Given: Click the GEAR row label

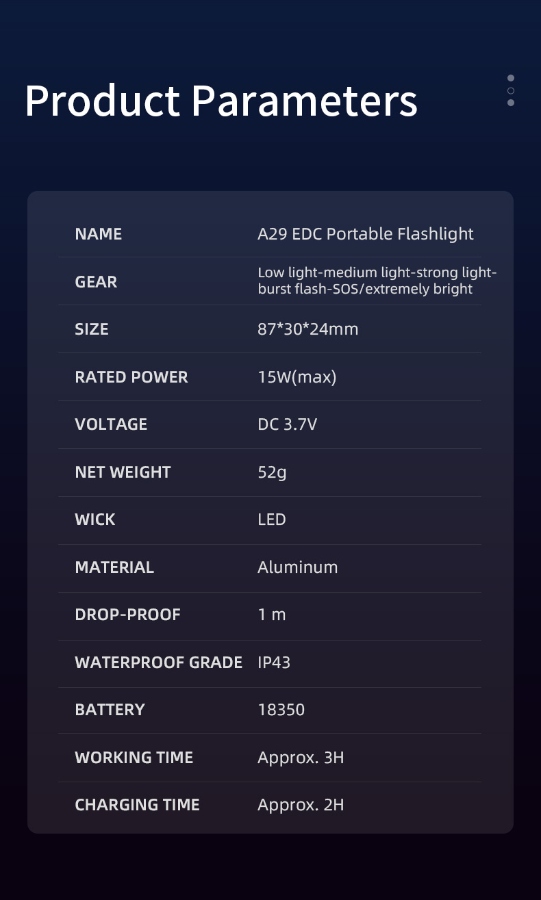Looking at the screenshot, I should 96,282.
